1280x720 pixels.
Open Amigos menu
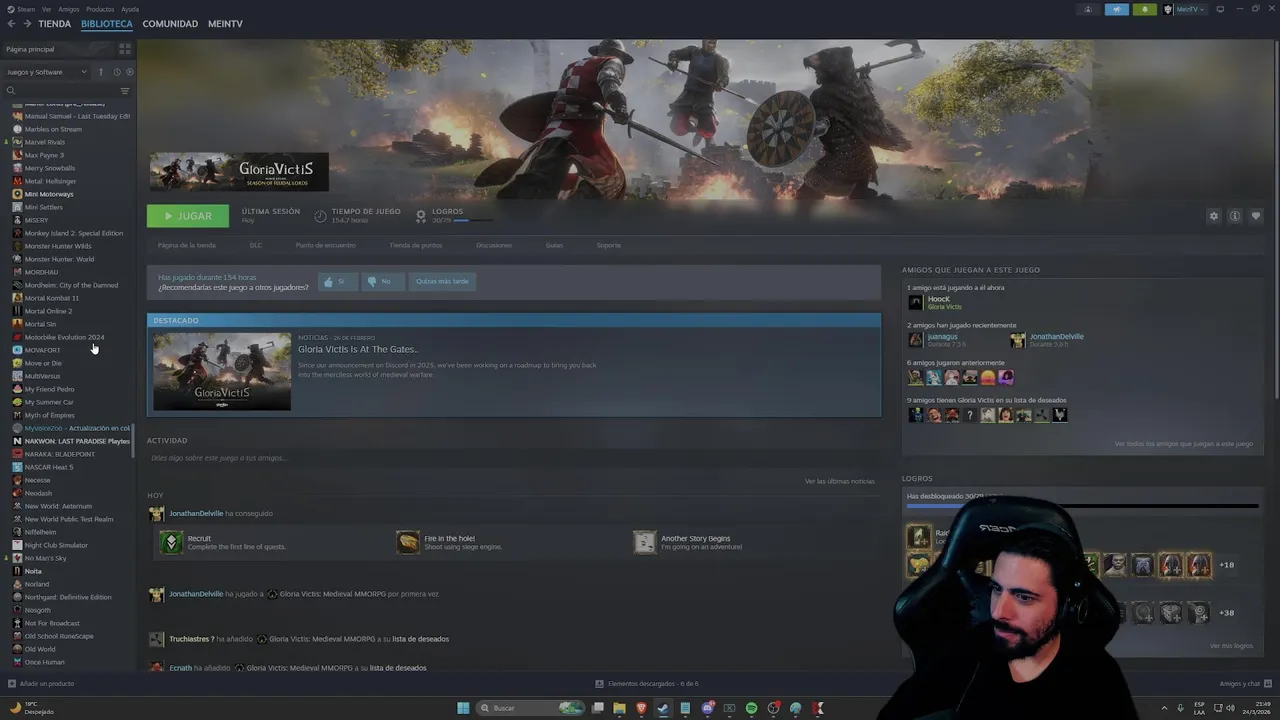(x=68, y=9)
